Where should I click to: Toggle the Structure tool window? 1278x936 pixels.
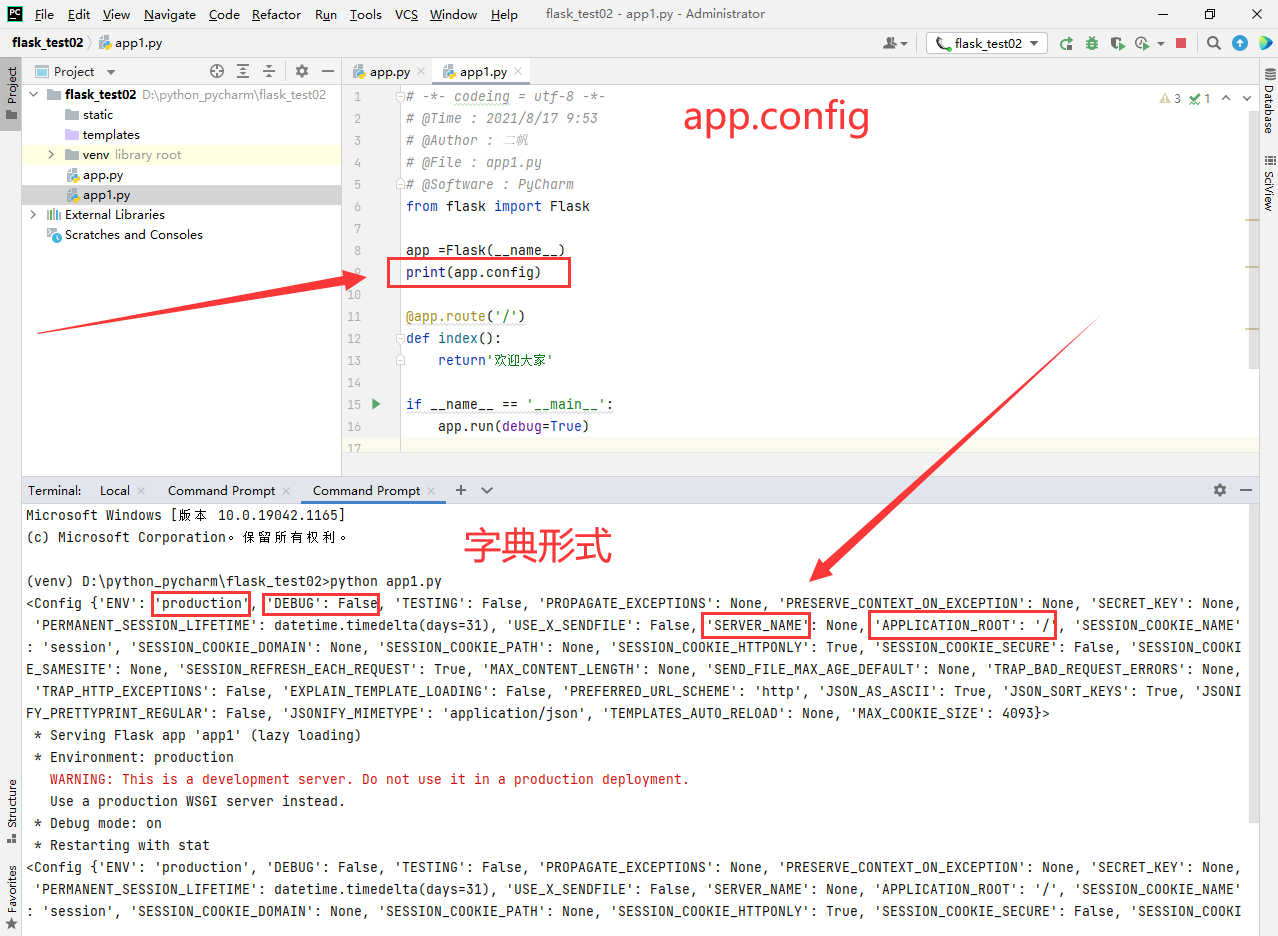[x=11, y=804]
